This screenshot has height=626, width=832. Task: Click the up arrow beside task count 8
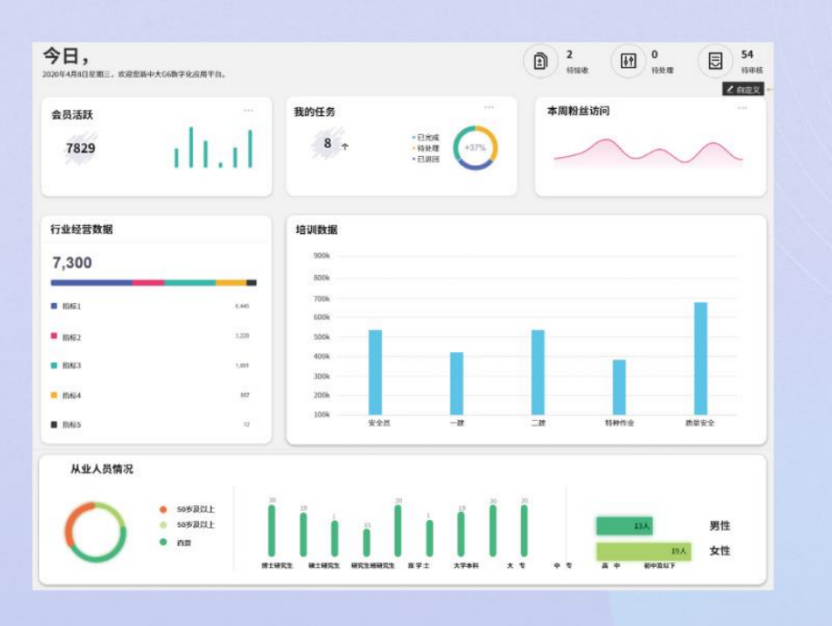[x=345, y=146]
